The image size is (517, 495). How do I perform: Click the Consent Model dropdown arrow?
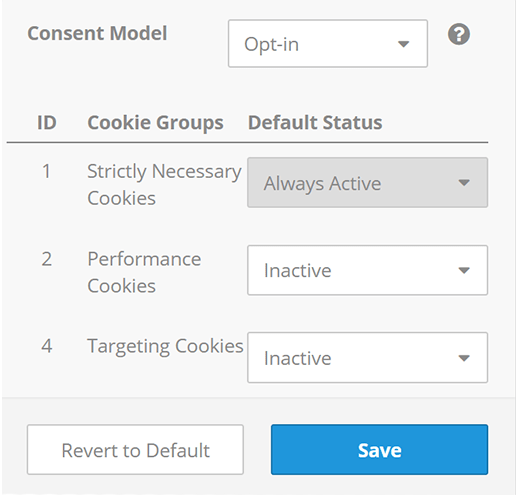[403, 44]
